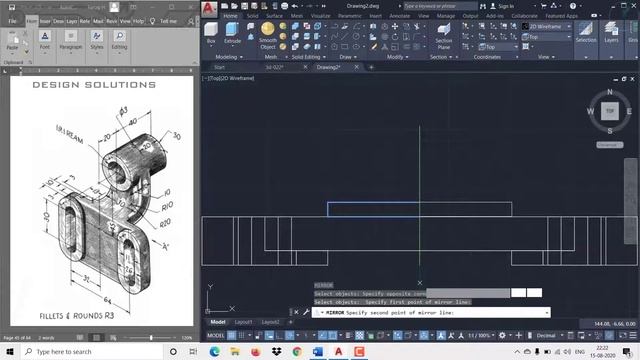The height and width of the screenshot is (360, 640).
Task: Click Plot icon in quick access toolbar
Action: (x=284, y=6)
